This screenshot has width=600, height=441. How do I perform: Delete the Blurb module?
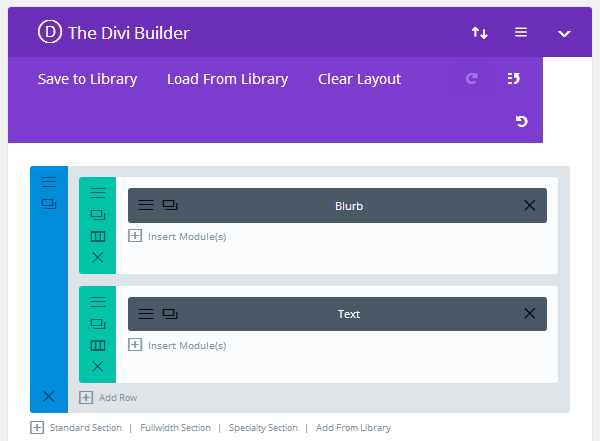(530, 206)
